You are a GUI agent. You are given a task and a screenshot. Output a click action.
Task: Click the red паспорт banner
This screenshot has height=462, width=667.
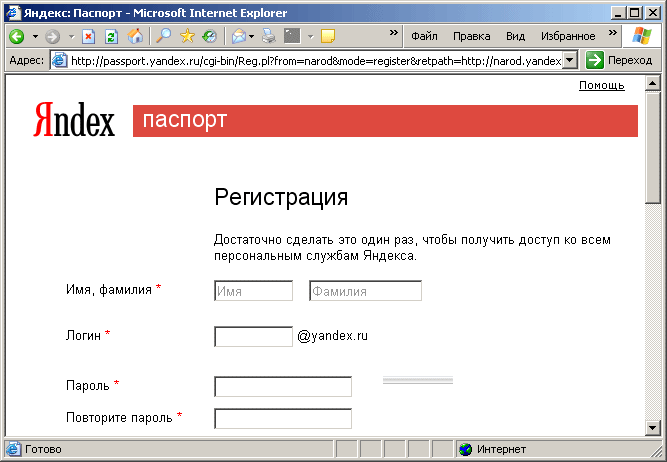[385, 121]
